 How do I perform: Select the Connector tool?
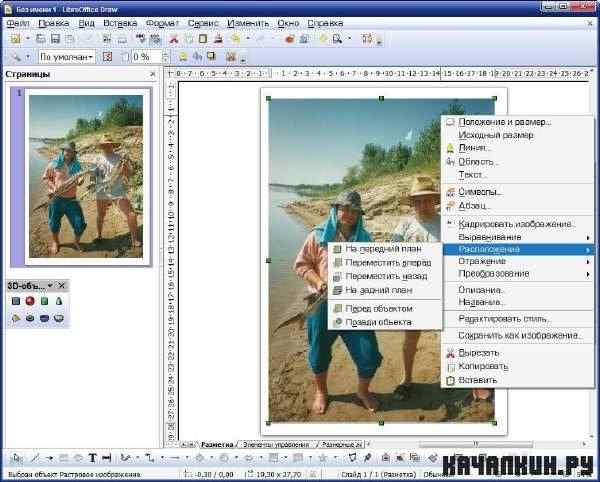(149, 458)
